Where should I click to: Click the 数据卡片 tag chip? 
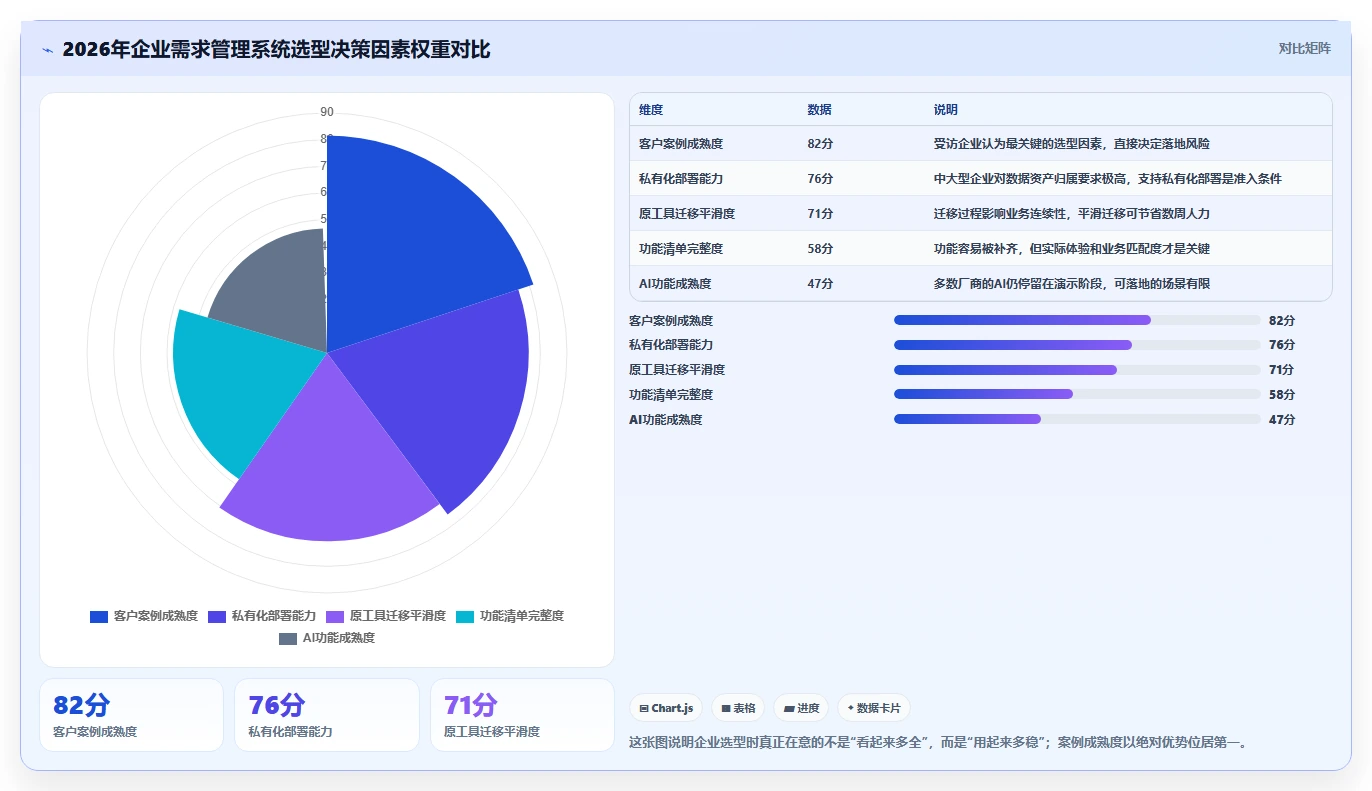(x=874, y=708)
